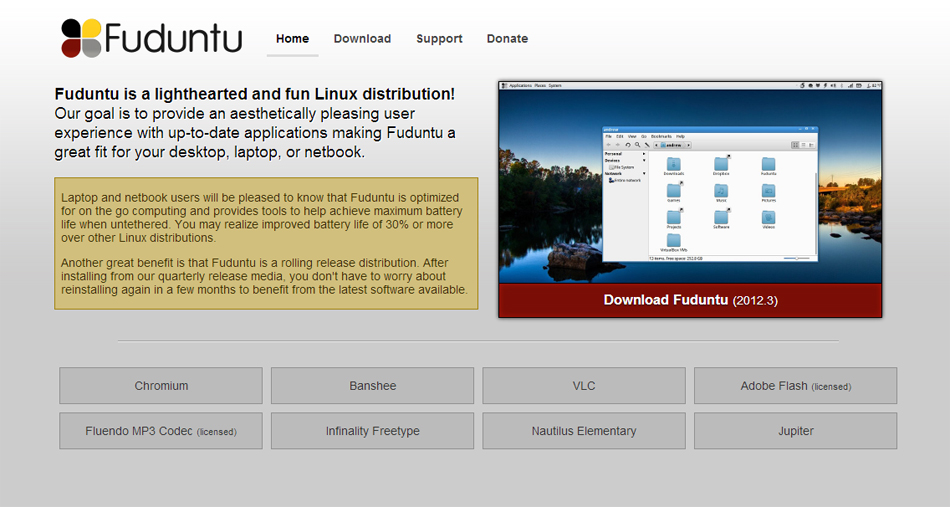Select the Banshee feature box

(x=373, y=386)
